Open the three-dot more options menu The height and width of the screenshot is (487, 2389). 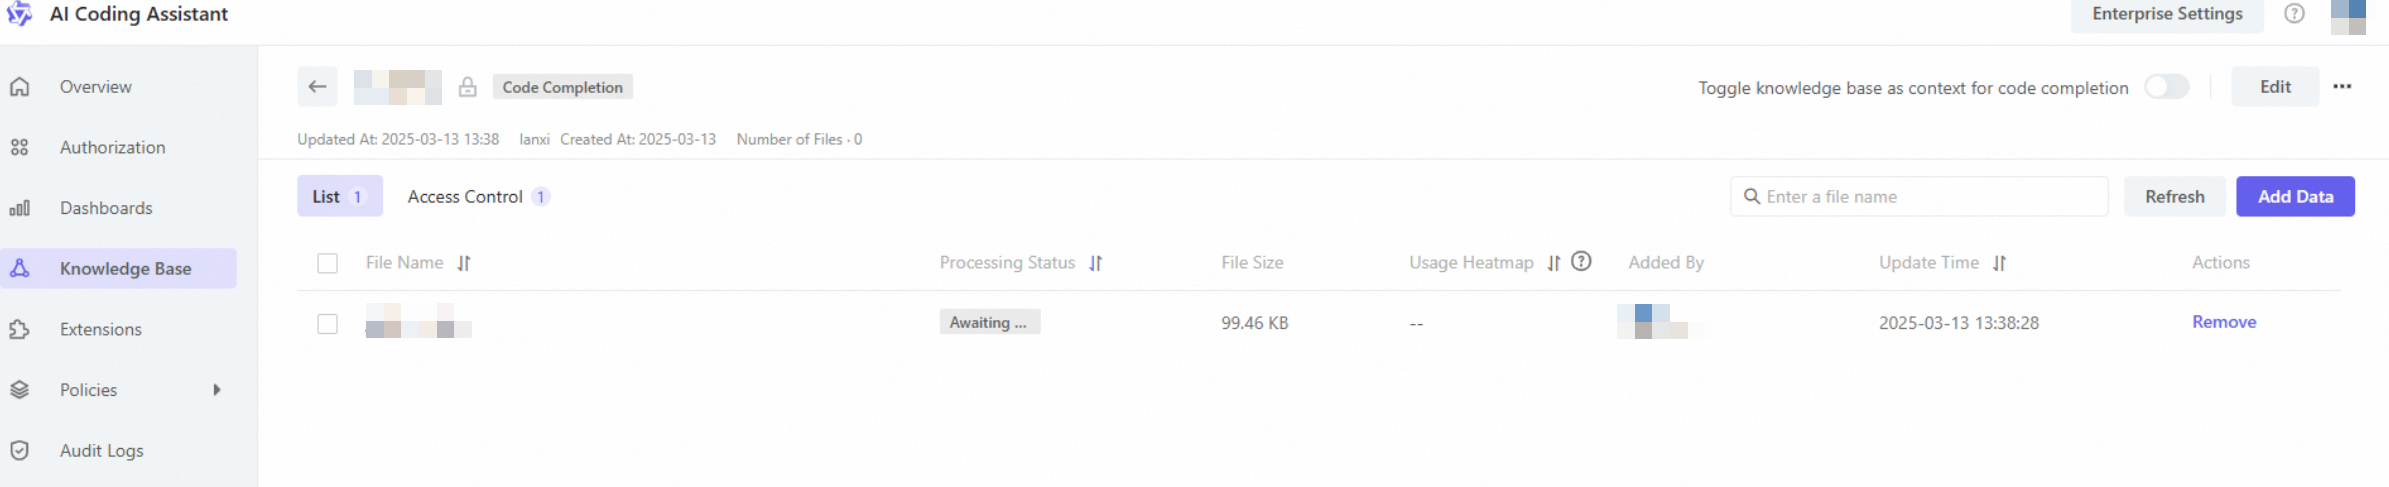tap(2342, 87)
